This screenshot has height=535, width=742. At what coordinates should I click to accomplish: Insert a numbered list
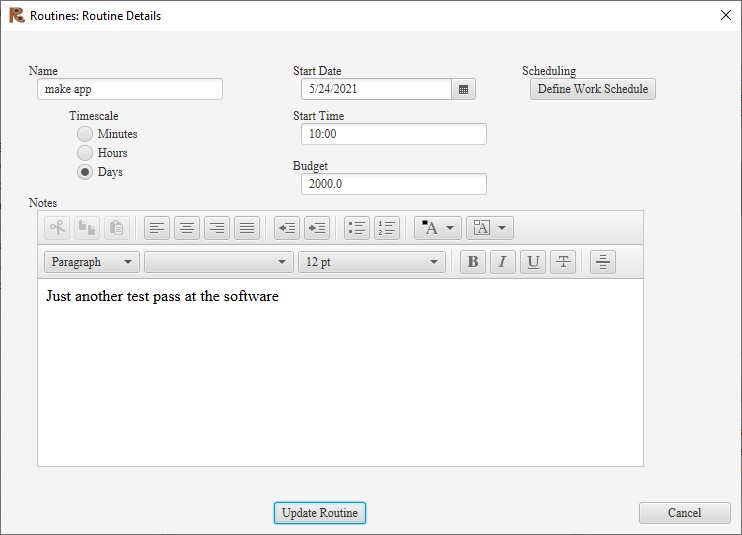[x=387, y=228]
